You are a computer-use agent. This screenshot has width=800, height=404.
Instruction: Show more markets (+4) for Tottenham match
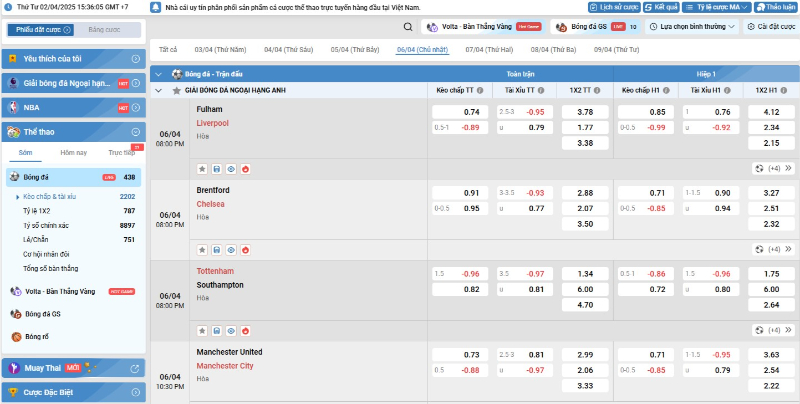click(x=774, y=330)
